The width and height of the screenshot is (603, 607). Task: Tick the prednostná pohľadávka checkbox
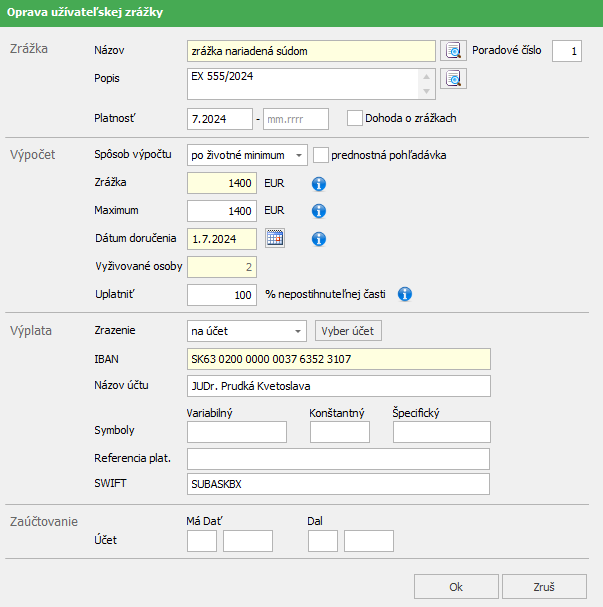point(320,155)
